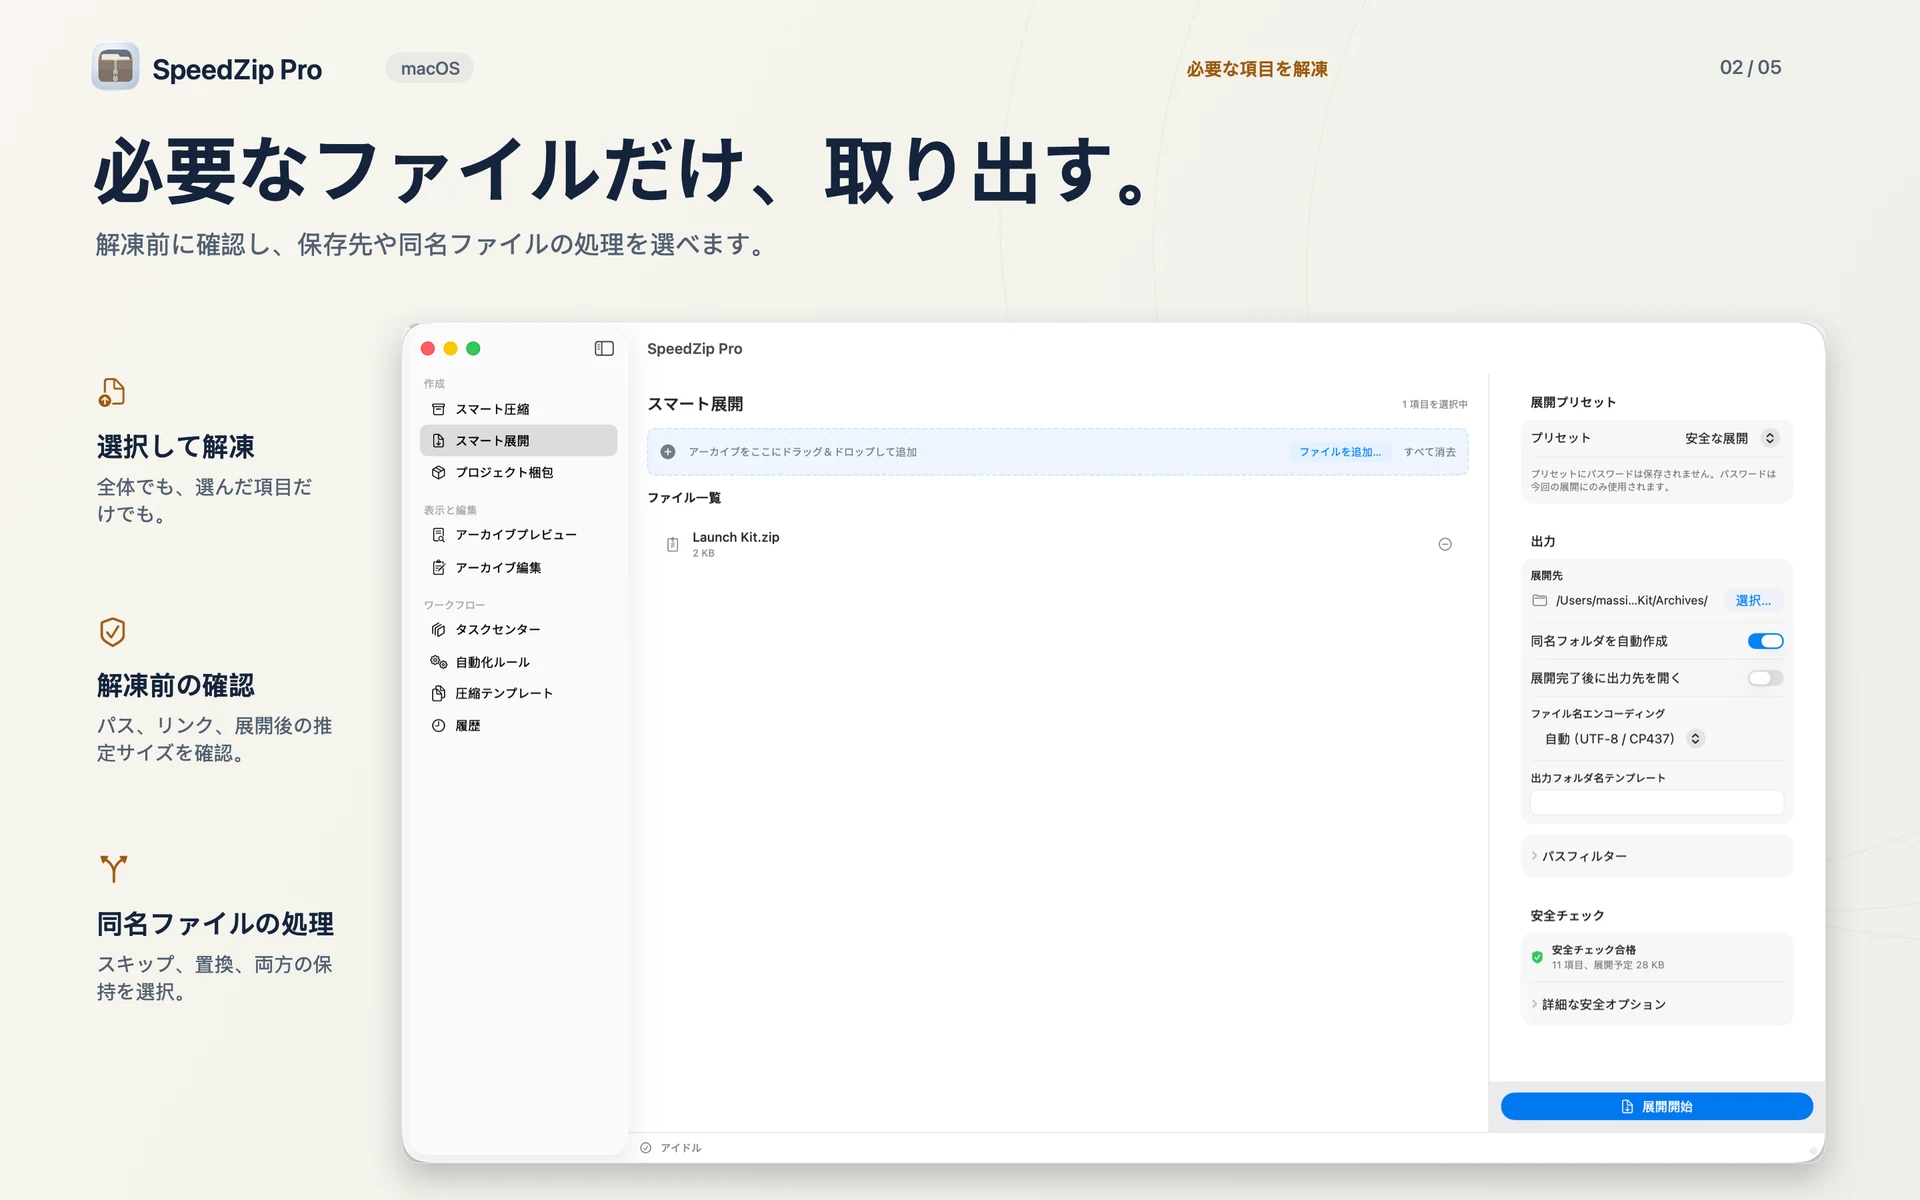This screenshot has width=1920, height=1200.
Task: Click the 1 項目を選択中 status text
Action: tap(1434, 404)
